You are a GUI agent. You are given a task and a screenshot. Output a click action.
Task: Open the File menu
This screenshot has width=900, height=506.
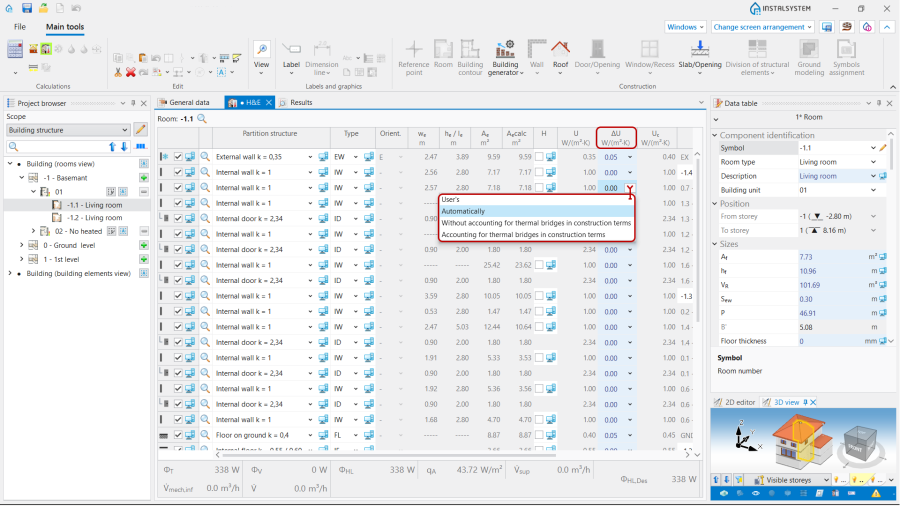[x=20, y=27]
